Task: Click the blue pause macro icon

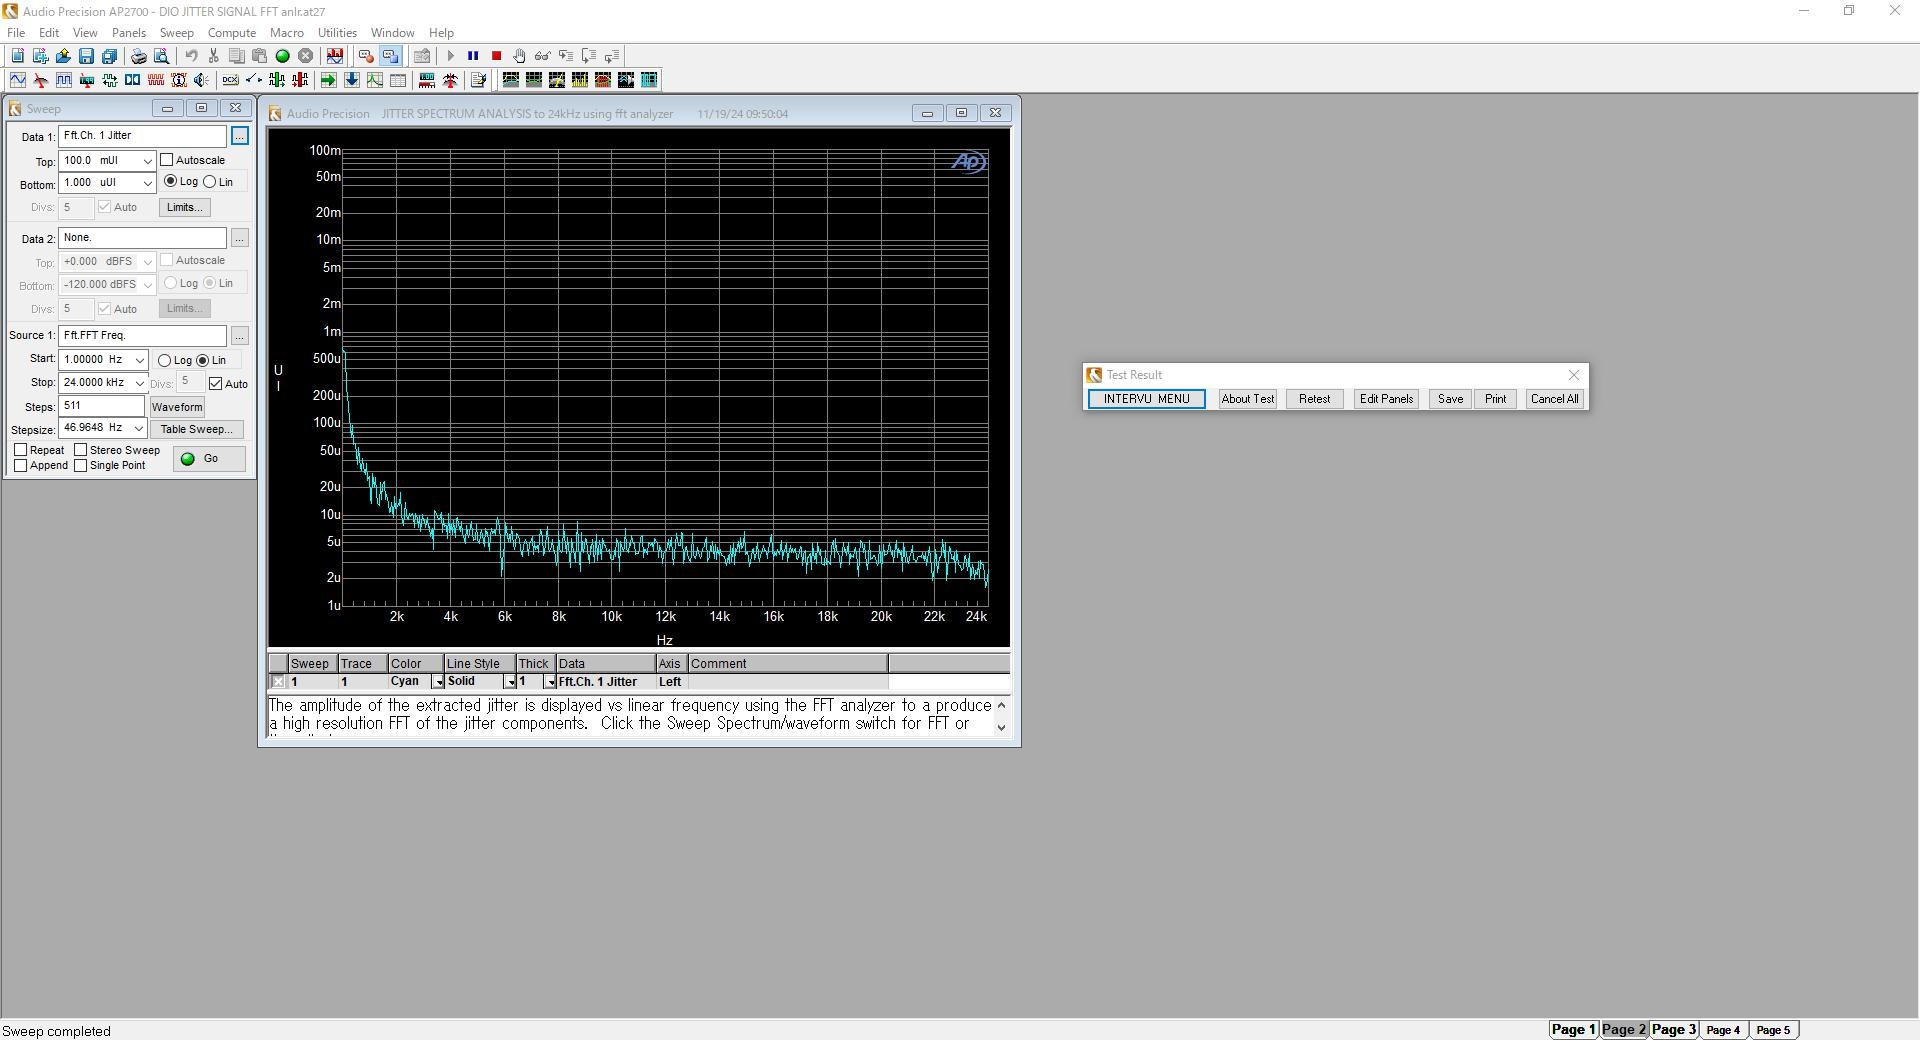Action: pos(473,56)
